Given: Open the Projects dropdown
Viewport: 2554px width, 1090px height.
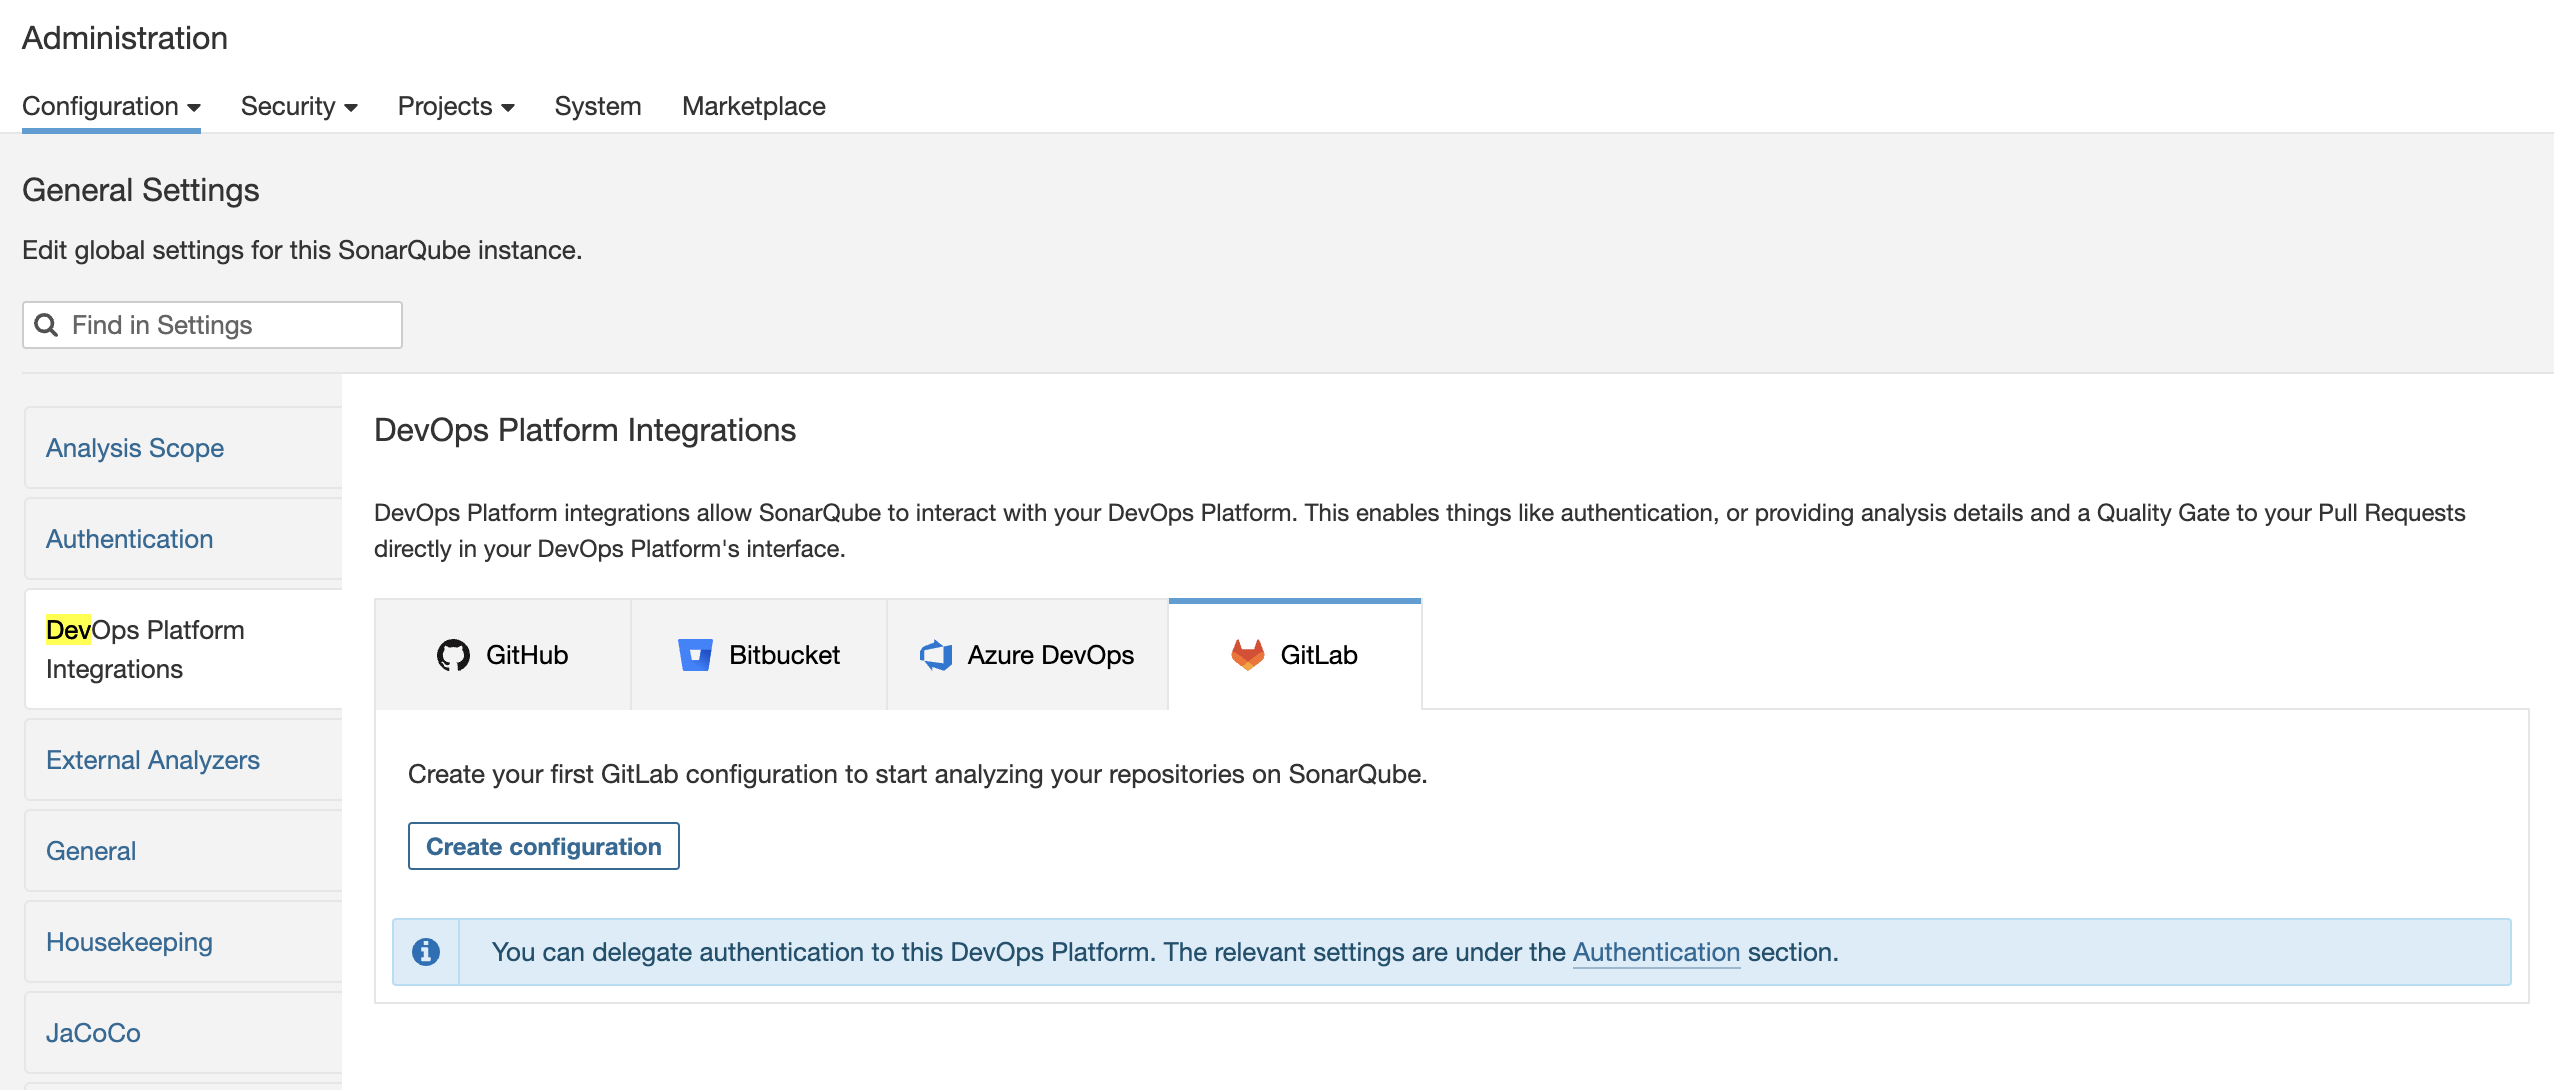Looking at the screenshot, I should tap(454, 106).
